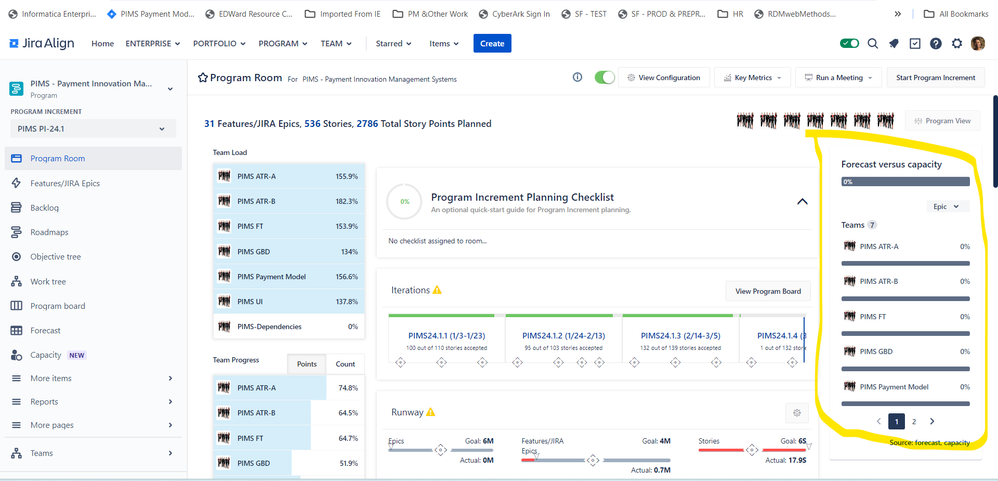This screenshot has width=998, height=481.
Task: Open the ENTERPRISE dropdown menu
Action: pos(153,43)
